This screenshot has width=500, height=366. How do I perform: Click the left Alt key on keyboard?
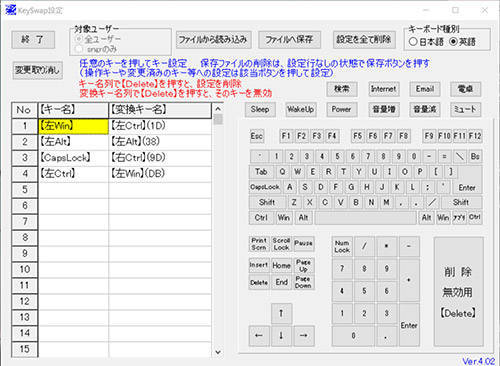pos(303,218)
